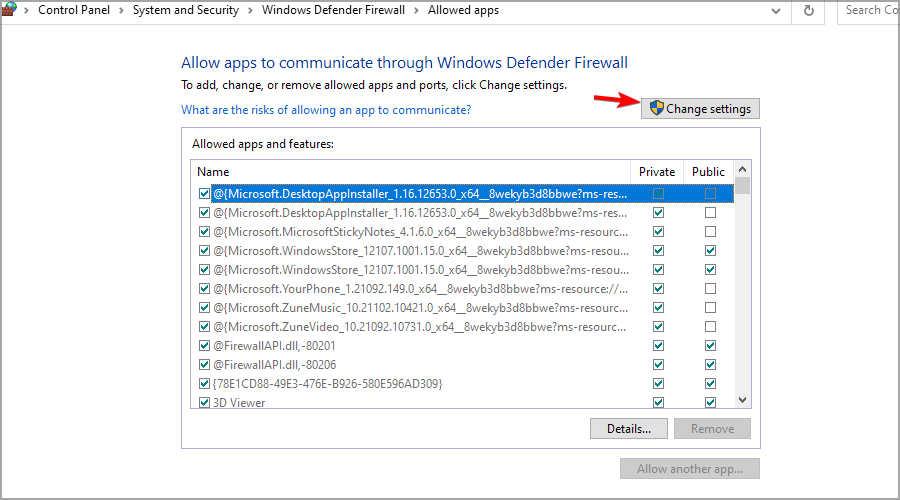Go to Windows Defender Firewall breadcrumb
The height and width of the screenshot is (500, 900).
tap(333, 10)
